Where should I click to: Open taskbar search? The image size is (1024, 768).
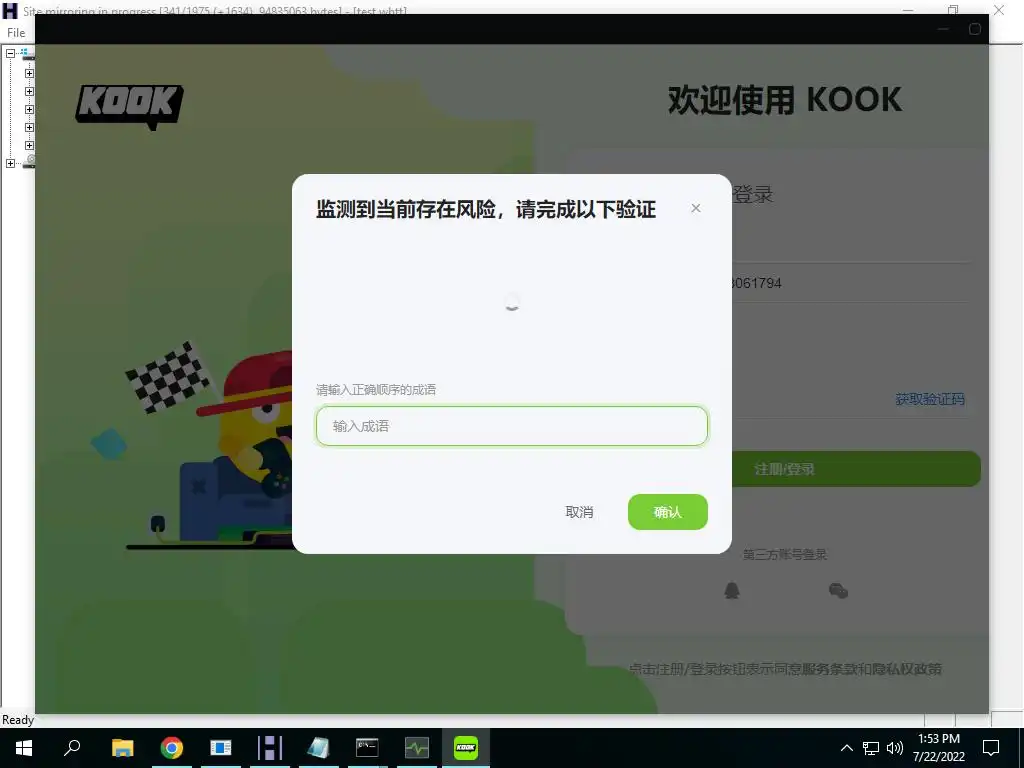click(x=72, y=748)
